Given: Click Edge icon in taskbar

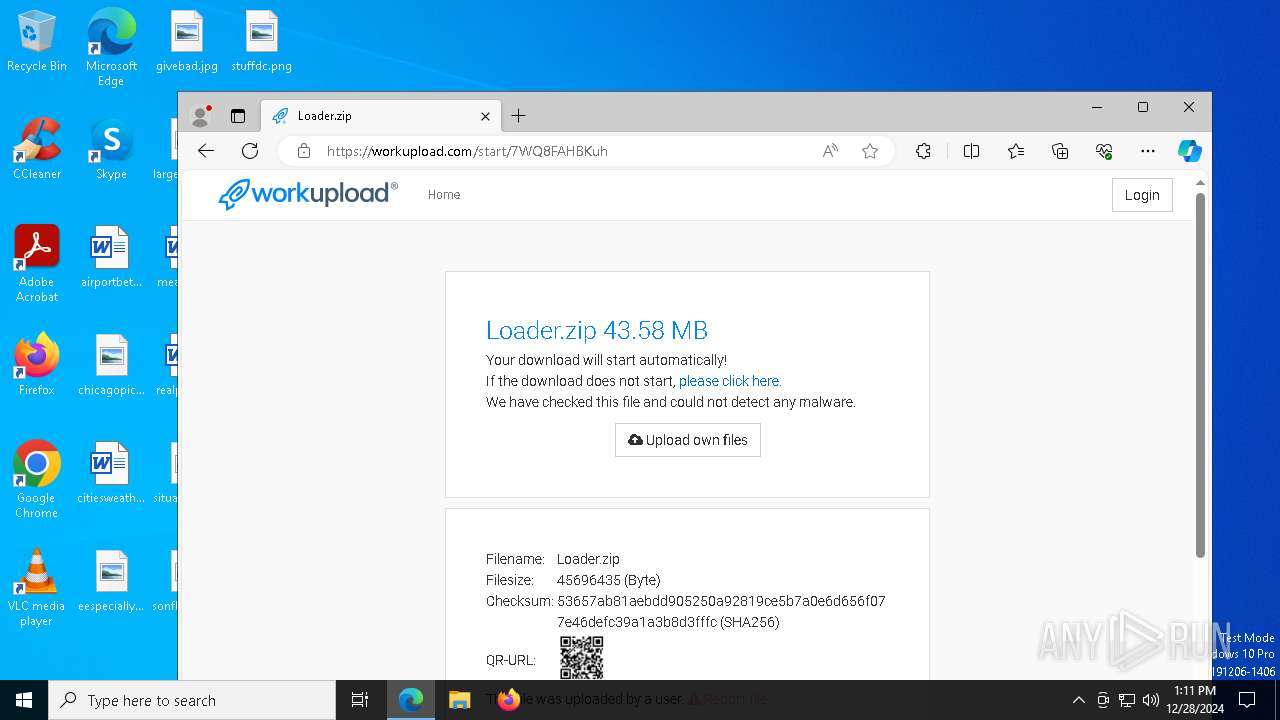Looking at the screenshot, I should coord(411,700).
